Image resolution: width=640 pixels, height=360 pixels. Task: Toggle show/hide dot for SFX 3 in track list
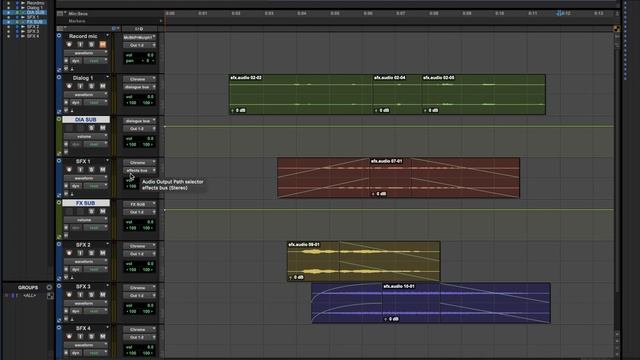9,31
